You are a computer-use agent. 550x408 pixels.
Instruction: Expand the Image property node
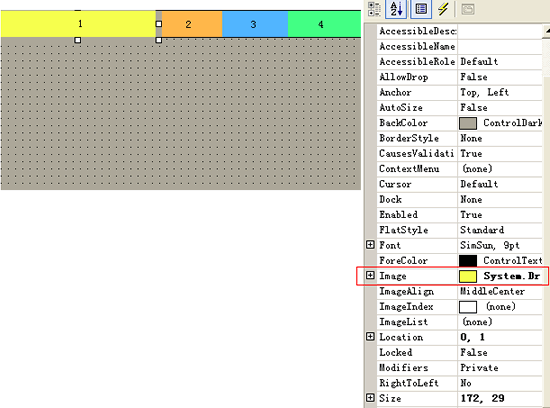pyautogui.click(x=370, y=275)
